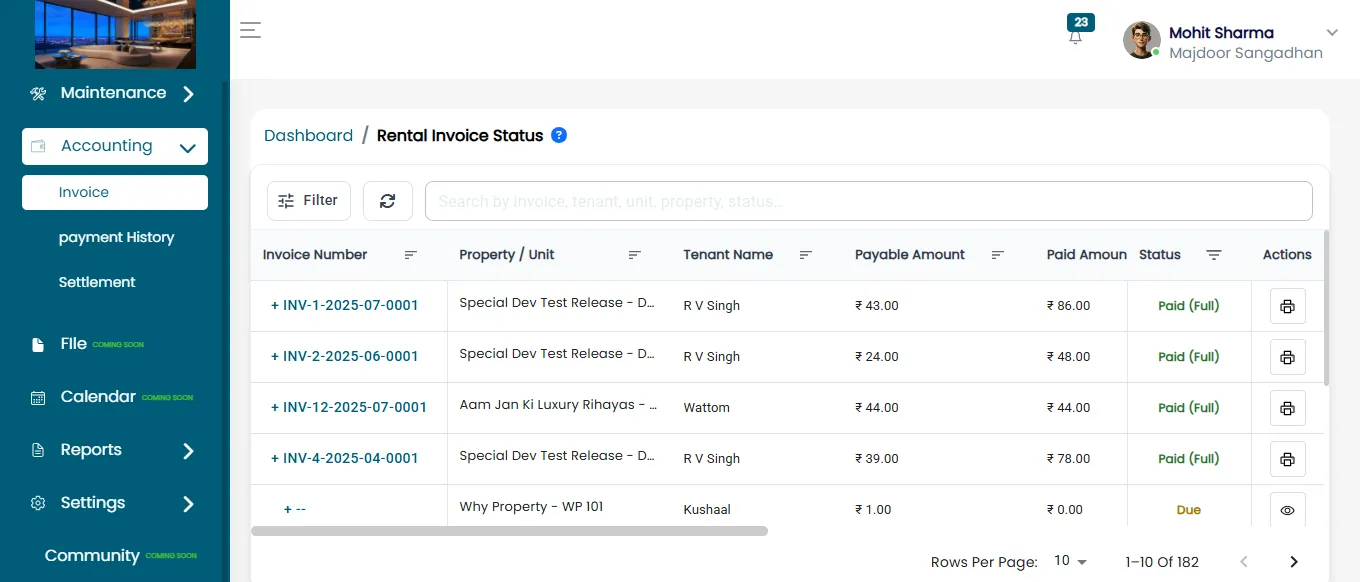
Task: Sort by Property / Unit column icon
Action: coord(634,255)
